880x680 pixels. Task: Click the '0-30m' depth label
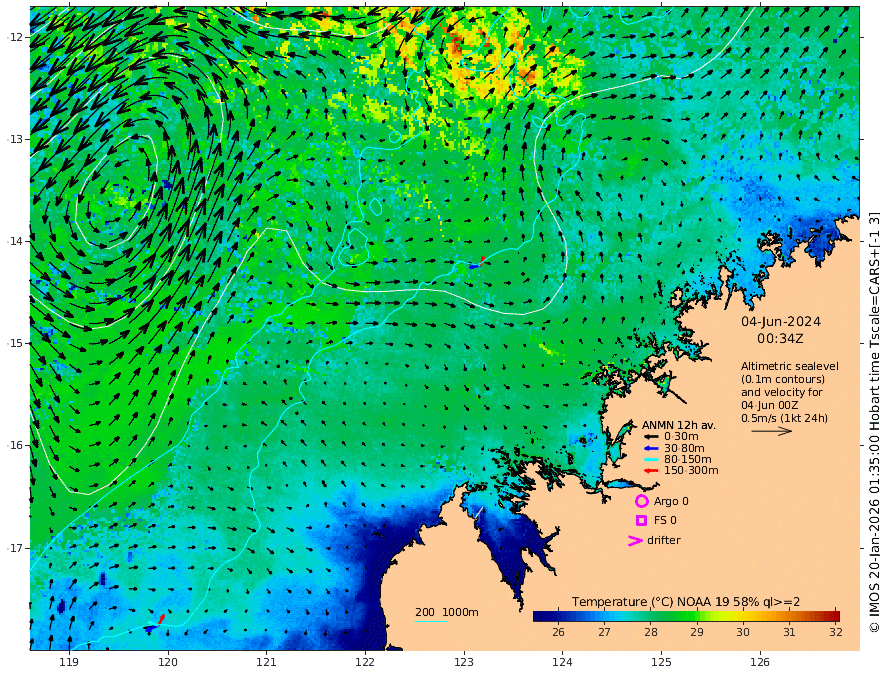pyautogui.click(x=681, y=437)
